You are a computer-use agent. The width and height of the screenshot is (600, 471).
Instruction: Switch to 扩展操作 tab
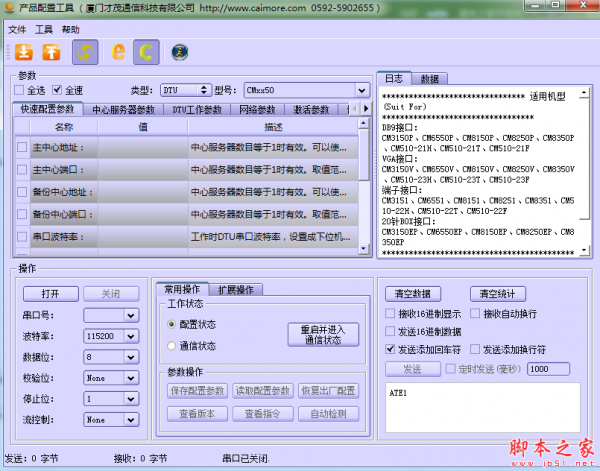point(236,290)
